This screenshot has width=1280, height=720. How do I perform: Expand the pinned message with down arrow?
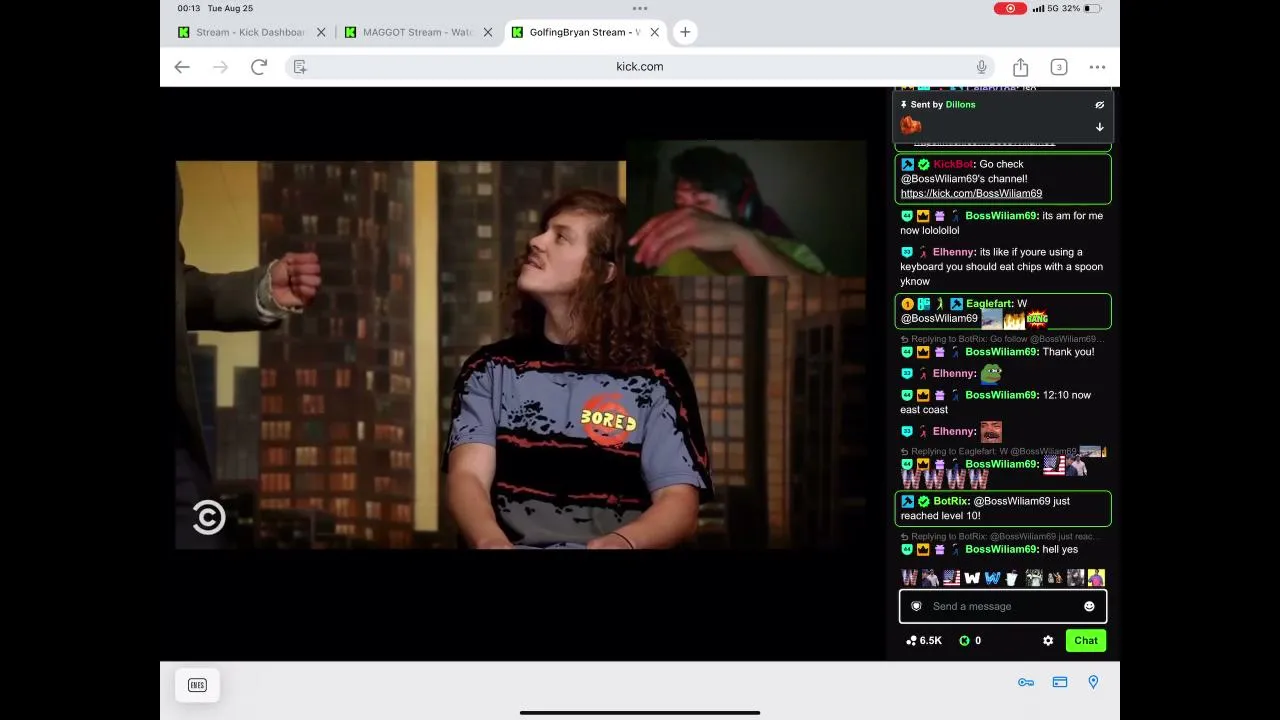[1100, 127]
